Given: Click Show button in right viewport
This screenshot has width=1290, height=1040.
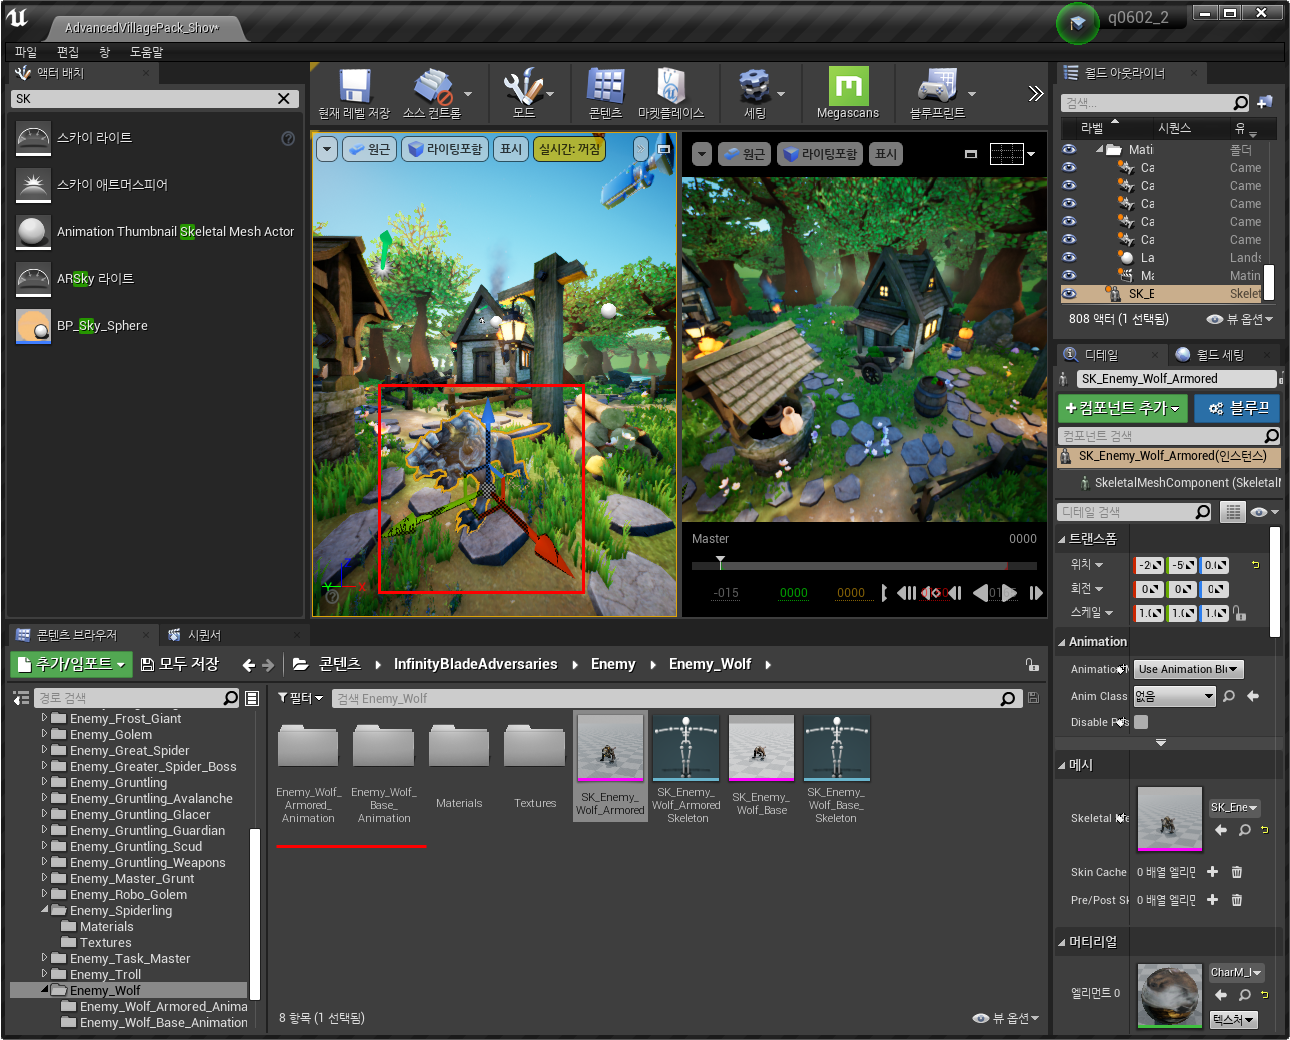Looking at the screenshot, I should pyautogui.click(x=886, y=154).
